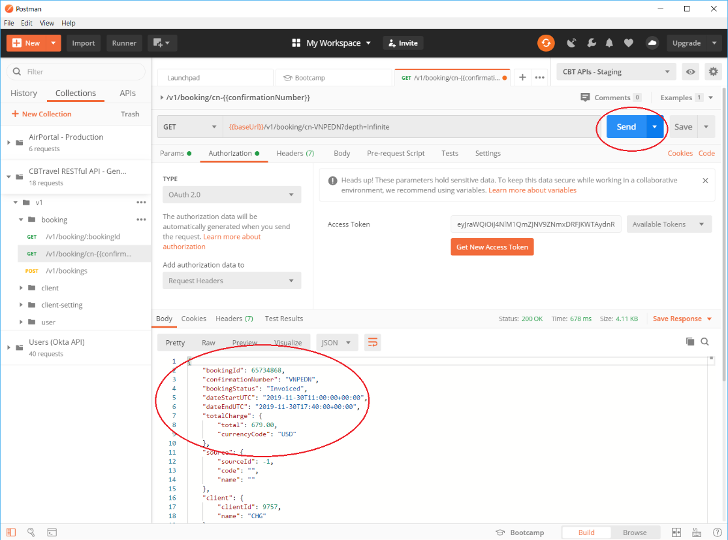
Task: Open the satellite capture requests icon
Action: point(572,43)
